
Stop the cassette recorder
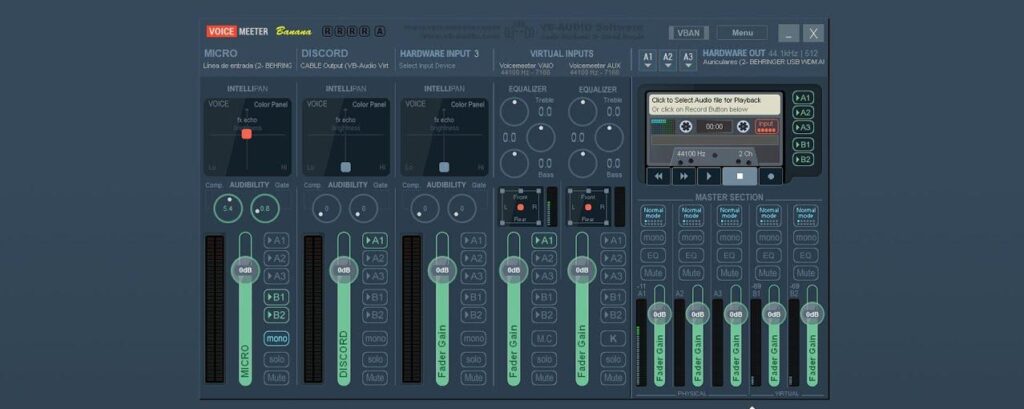[740, 176]
